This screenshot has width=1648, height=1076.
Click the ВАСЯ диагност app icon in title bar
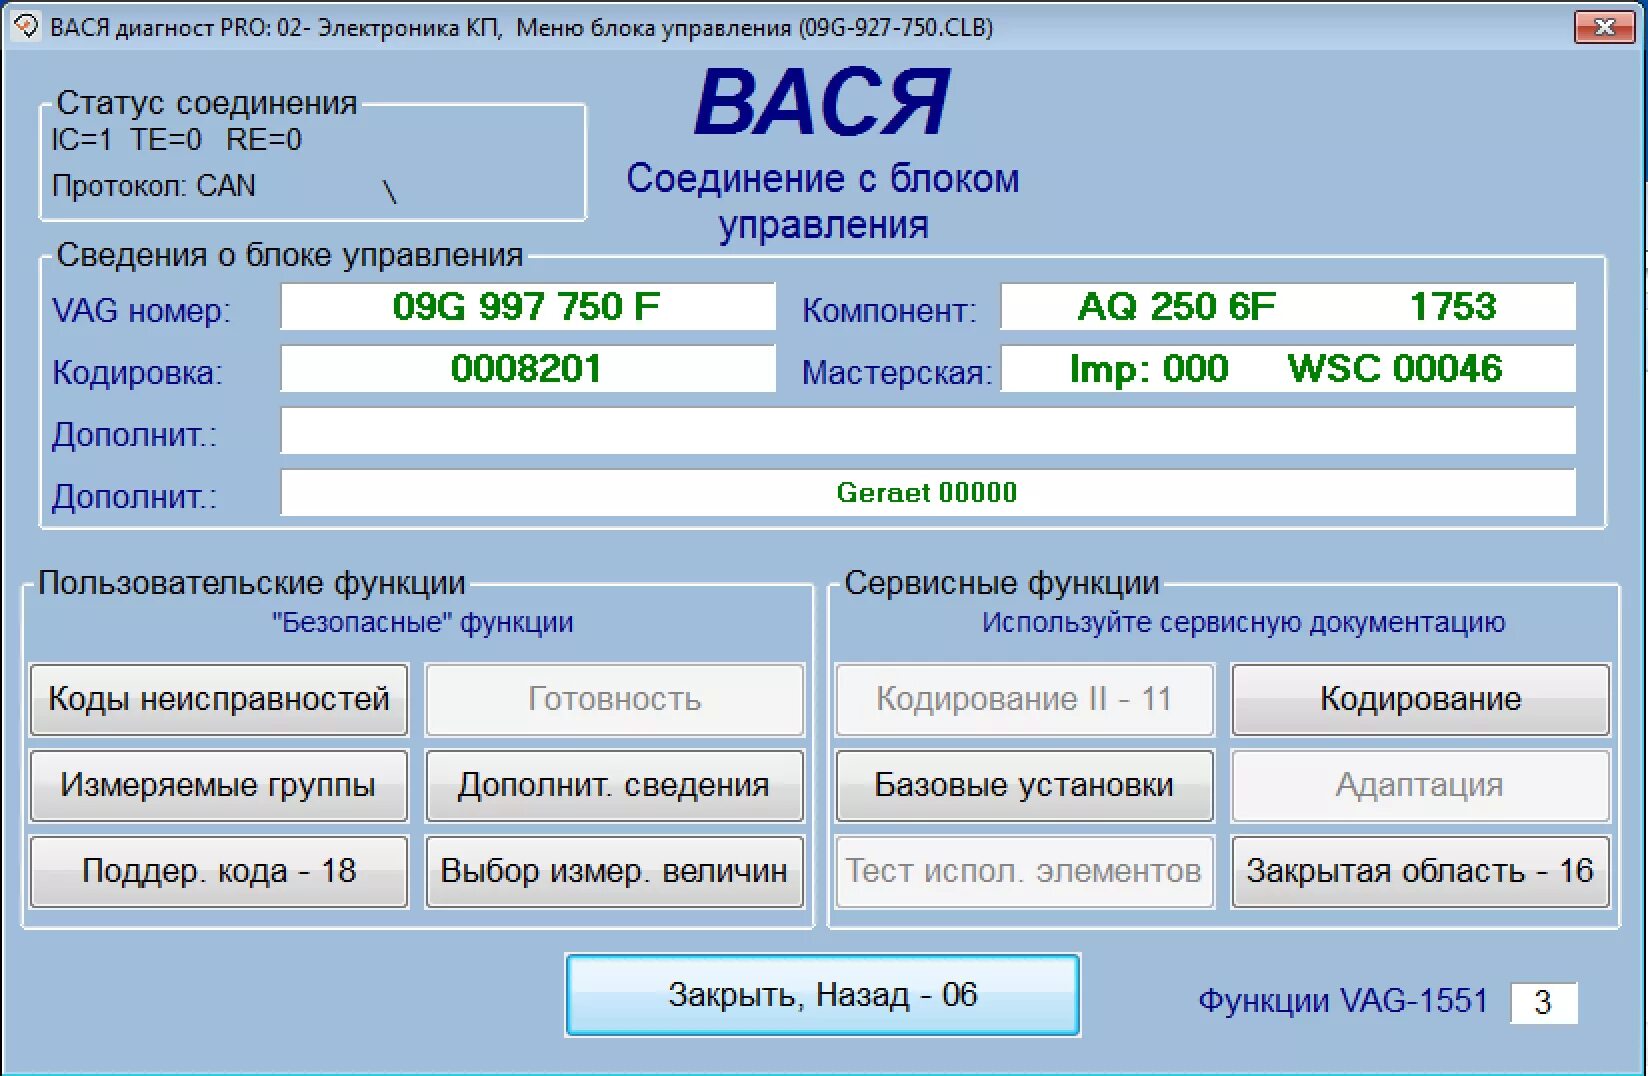[25, 27]
